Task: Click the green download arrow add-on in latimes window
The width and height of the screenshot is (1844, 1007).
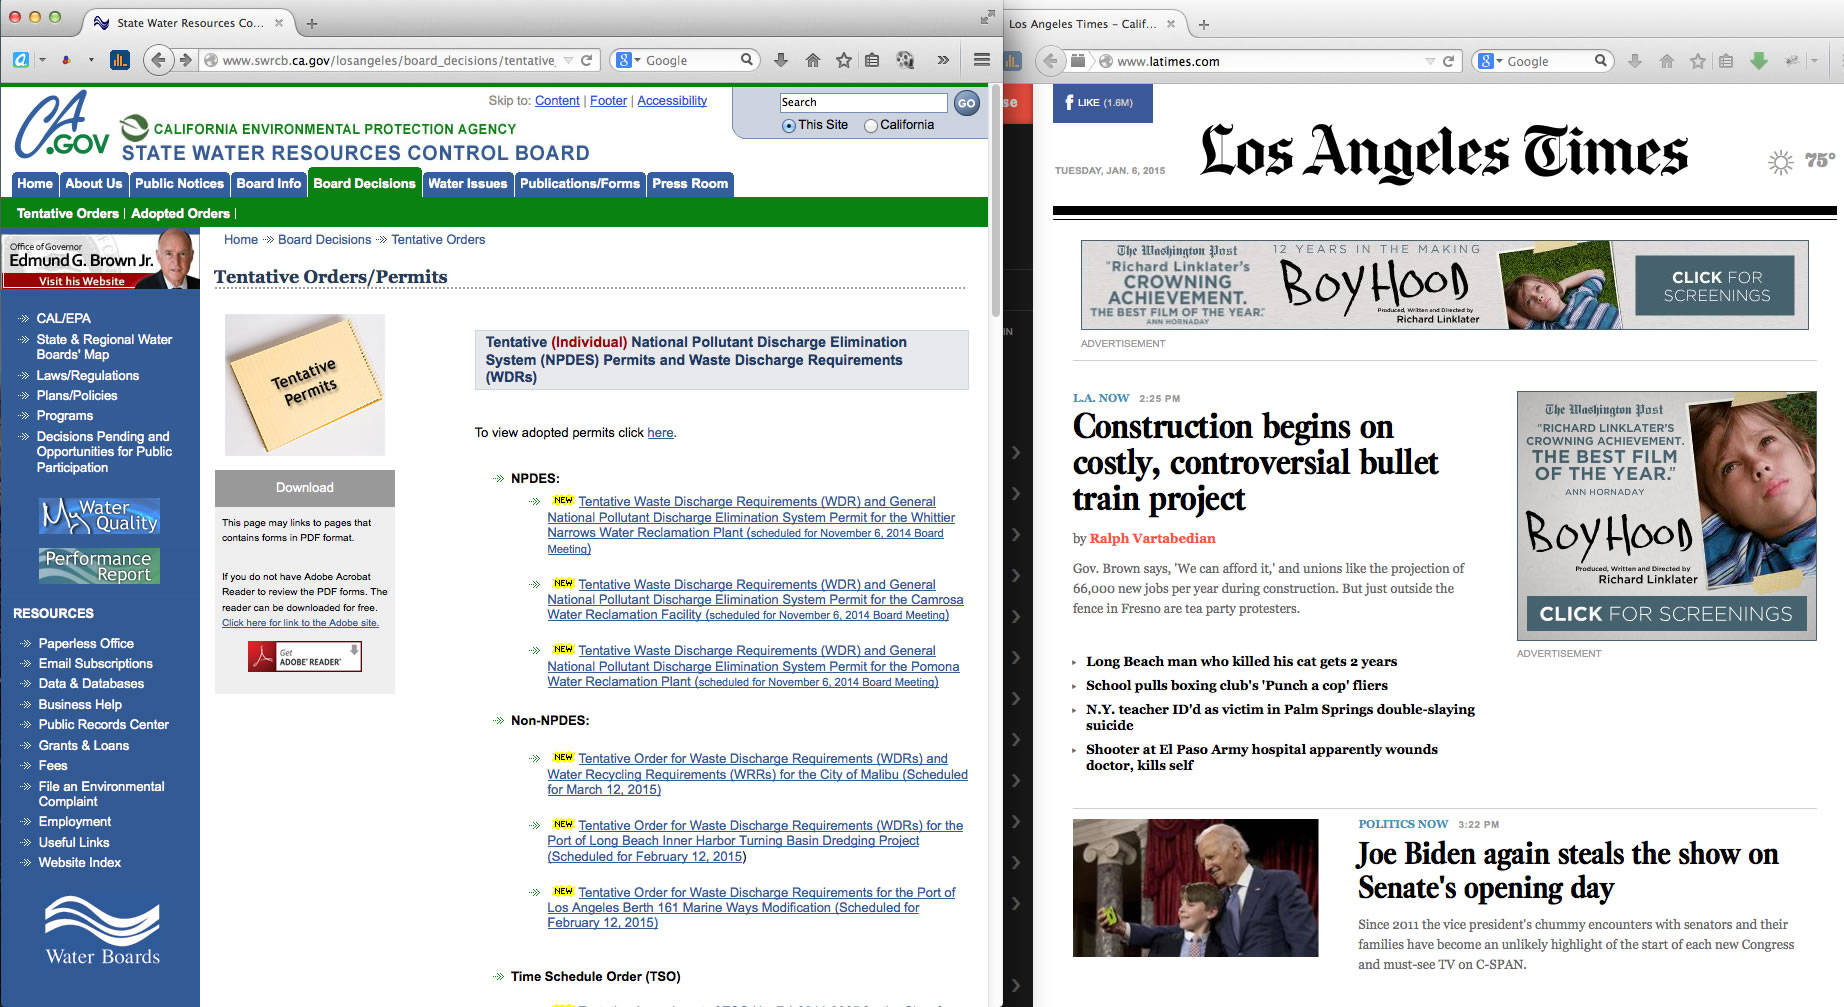Action: (x=1759, y=61)
